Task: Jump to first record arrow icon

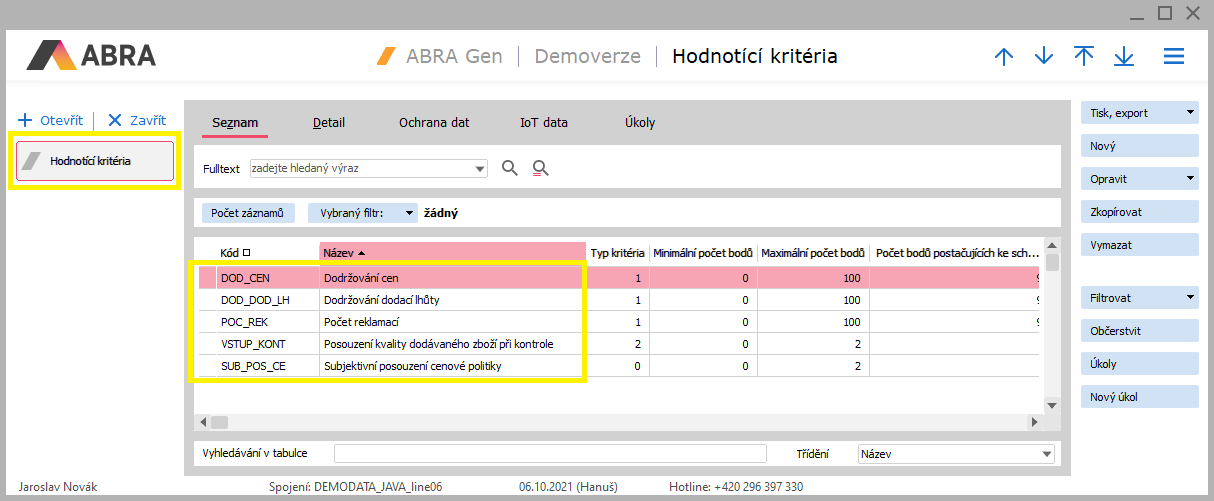Action: (1084, 57)
